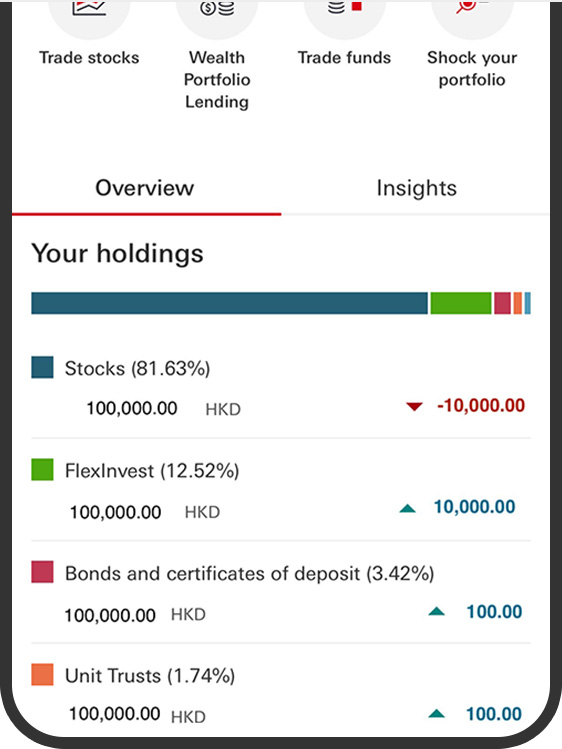
Task: Click the green up arrow beside 10,000.00
Action: pyautogui.click(x=407, y=508)
